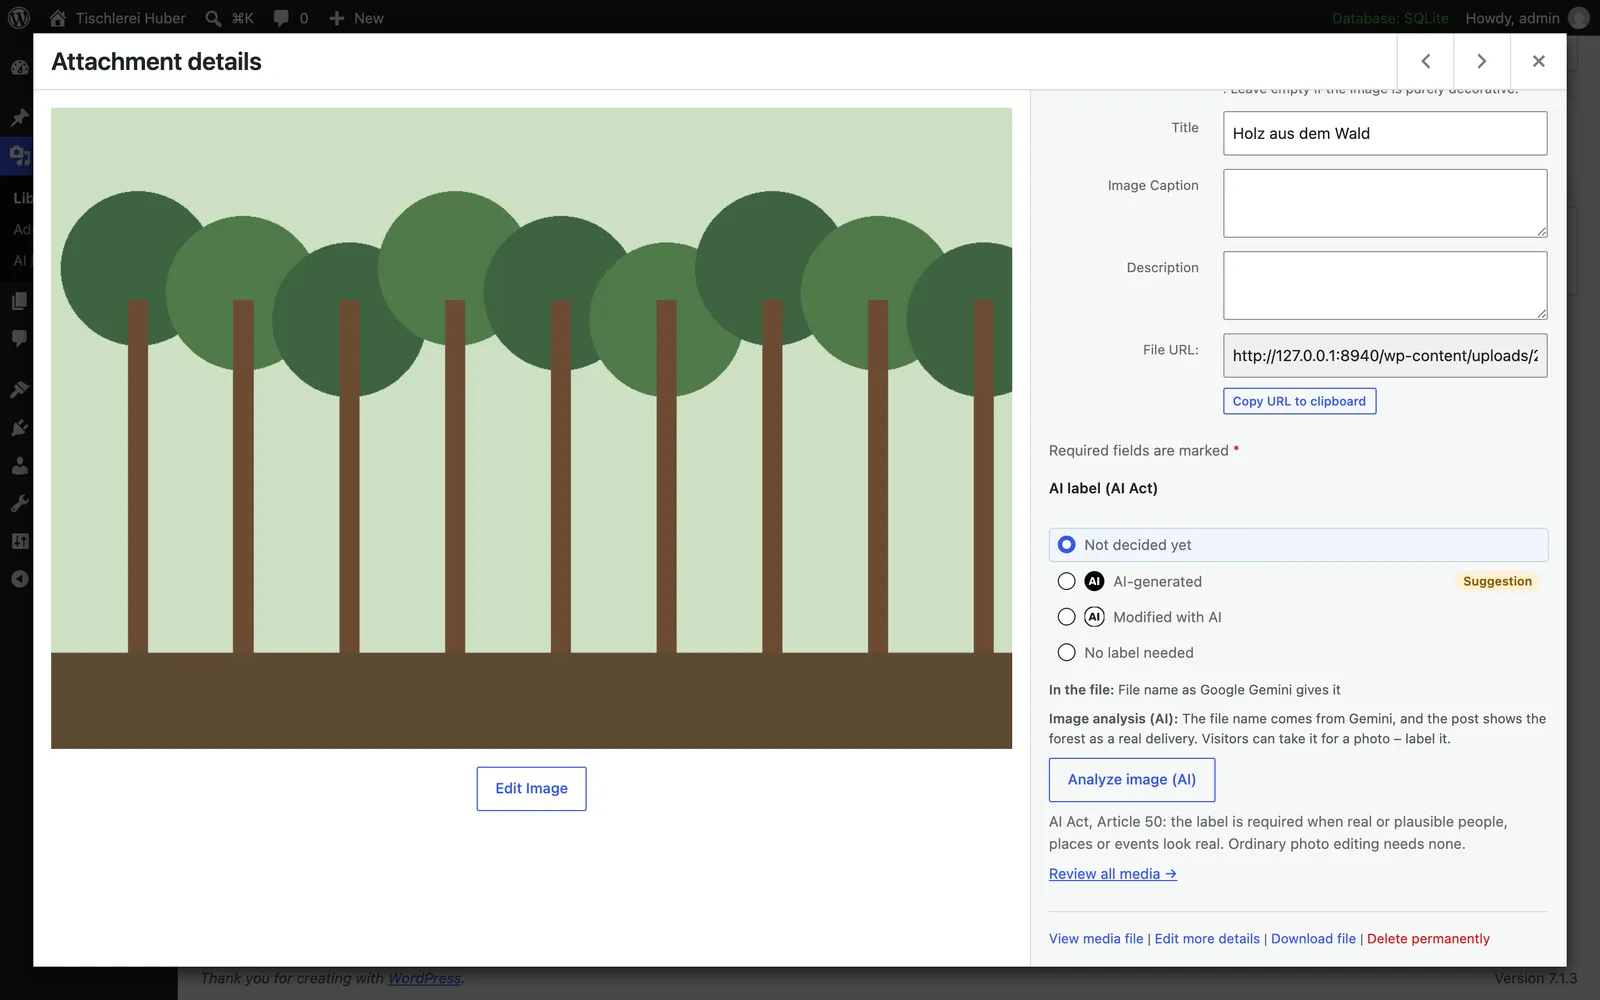The width and height of the screenshot is (1600, 1000).
Task: Open Tools wrench icon in sidebar
Action: 19,503
